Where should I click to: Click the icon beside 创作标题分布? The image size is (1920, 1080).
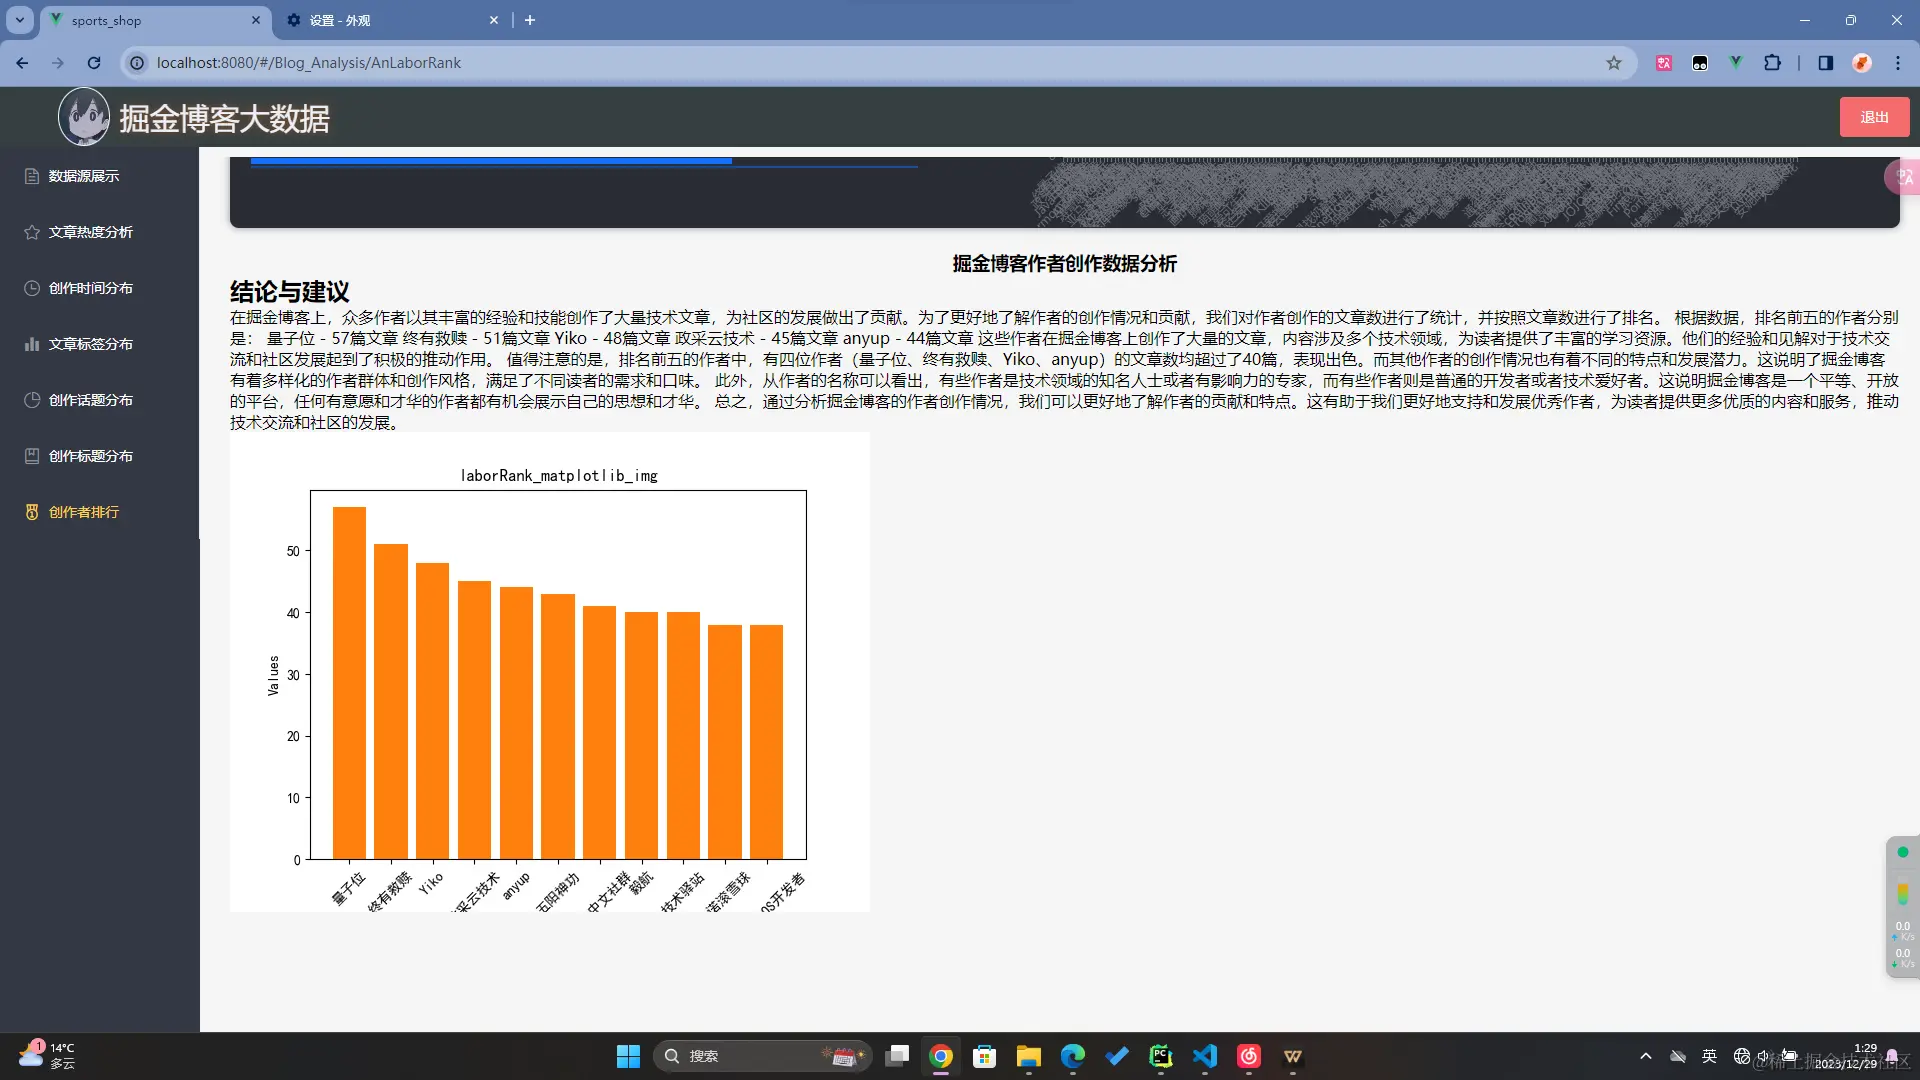[32, 456]
